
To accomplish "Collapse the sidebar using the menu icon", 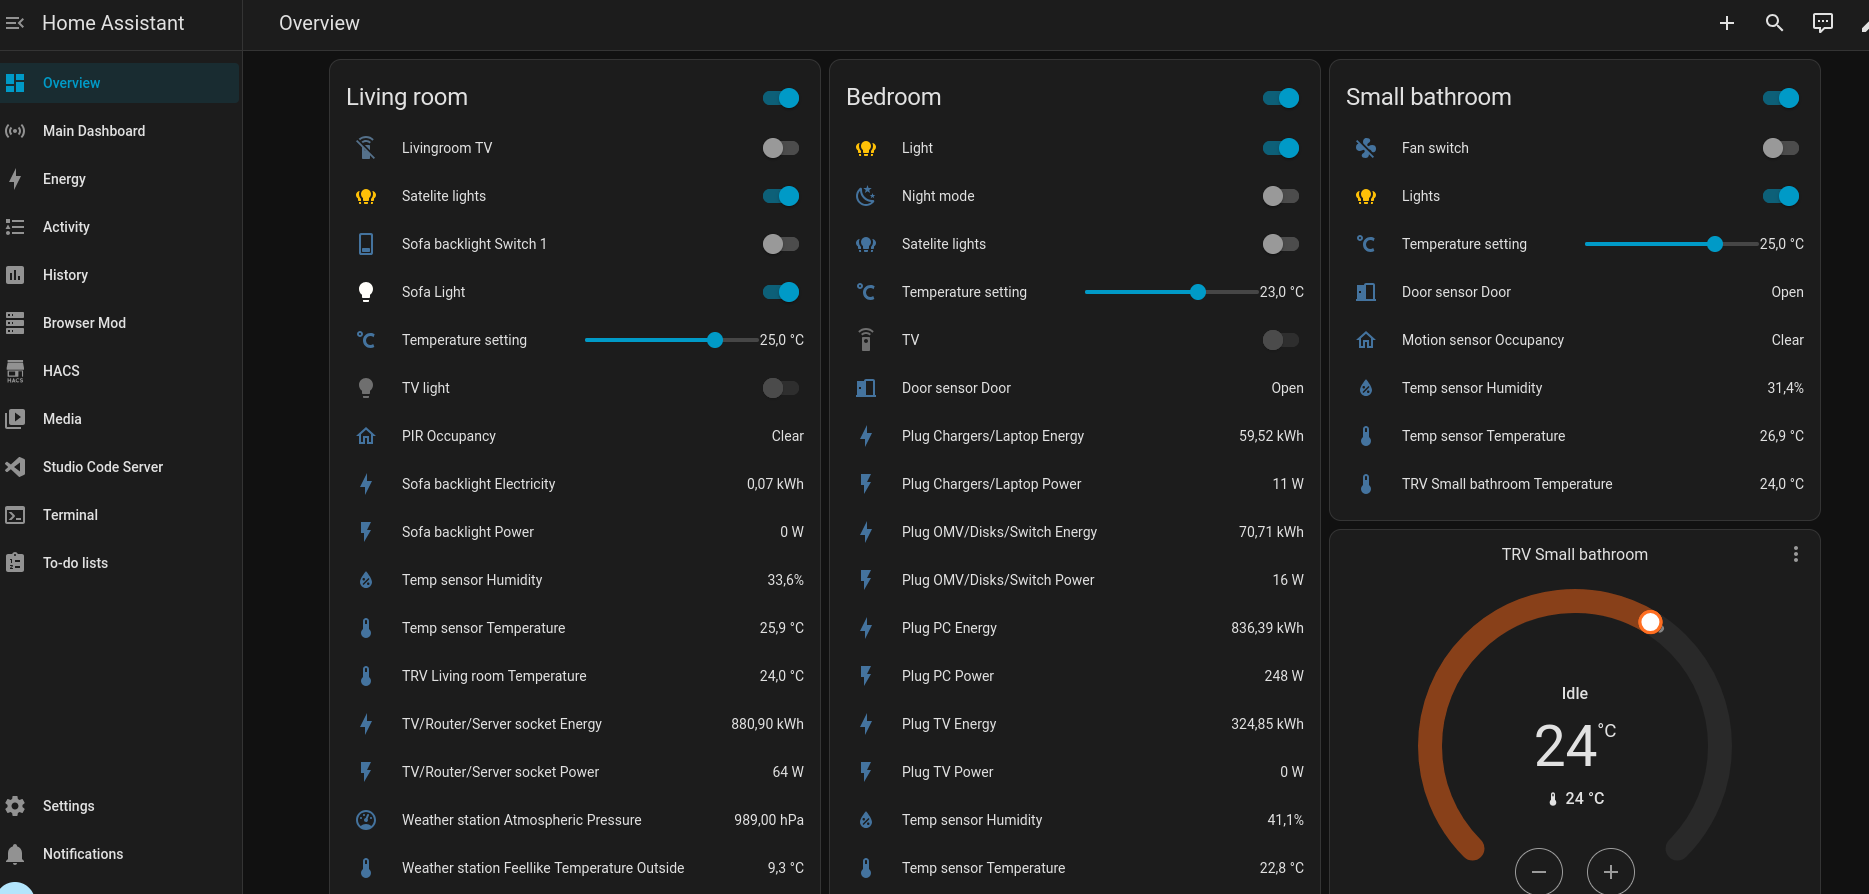I will [15, 23].
